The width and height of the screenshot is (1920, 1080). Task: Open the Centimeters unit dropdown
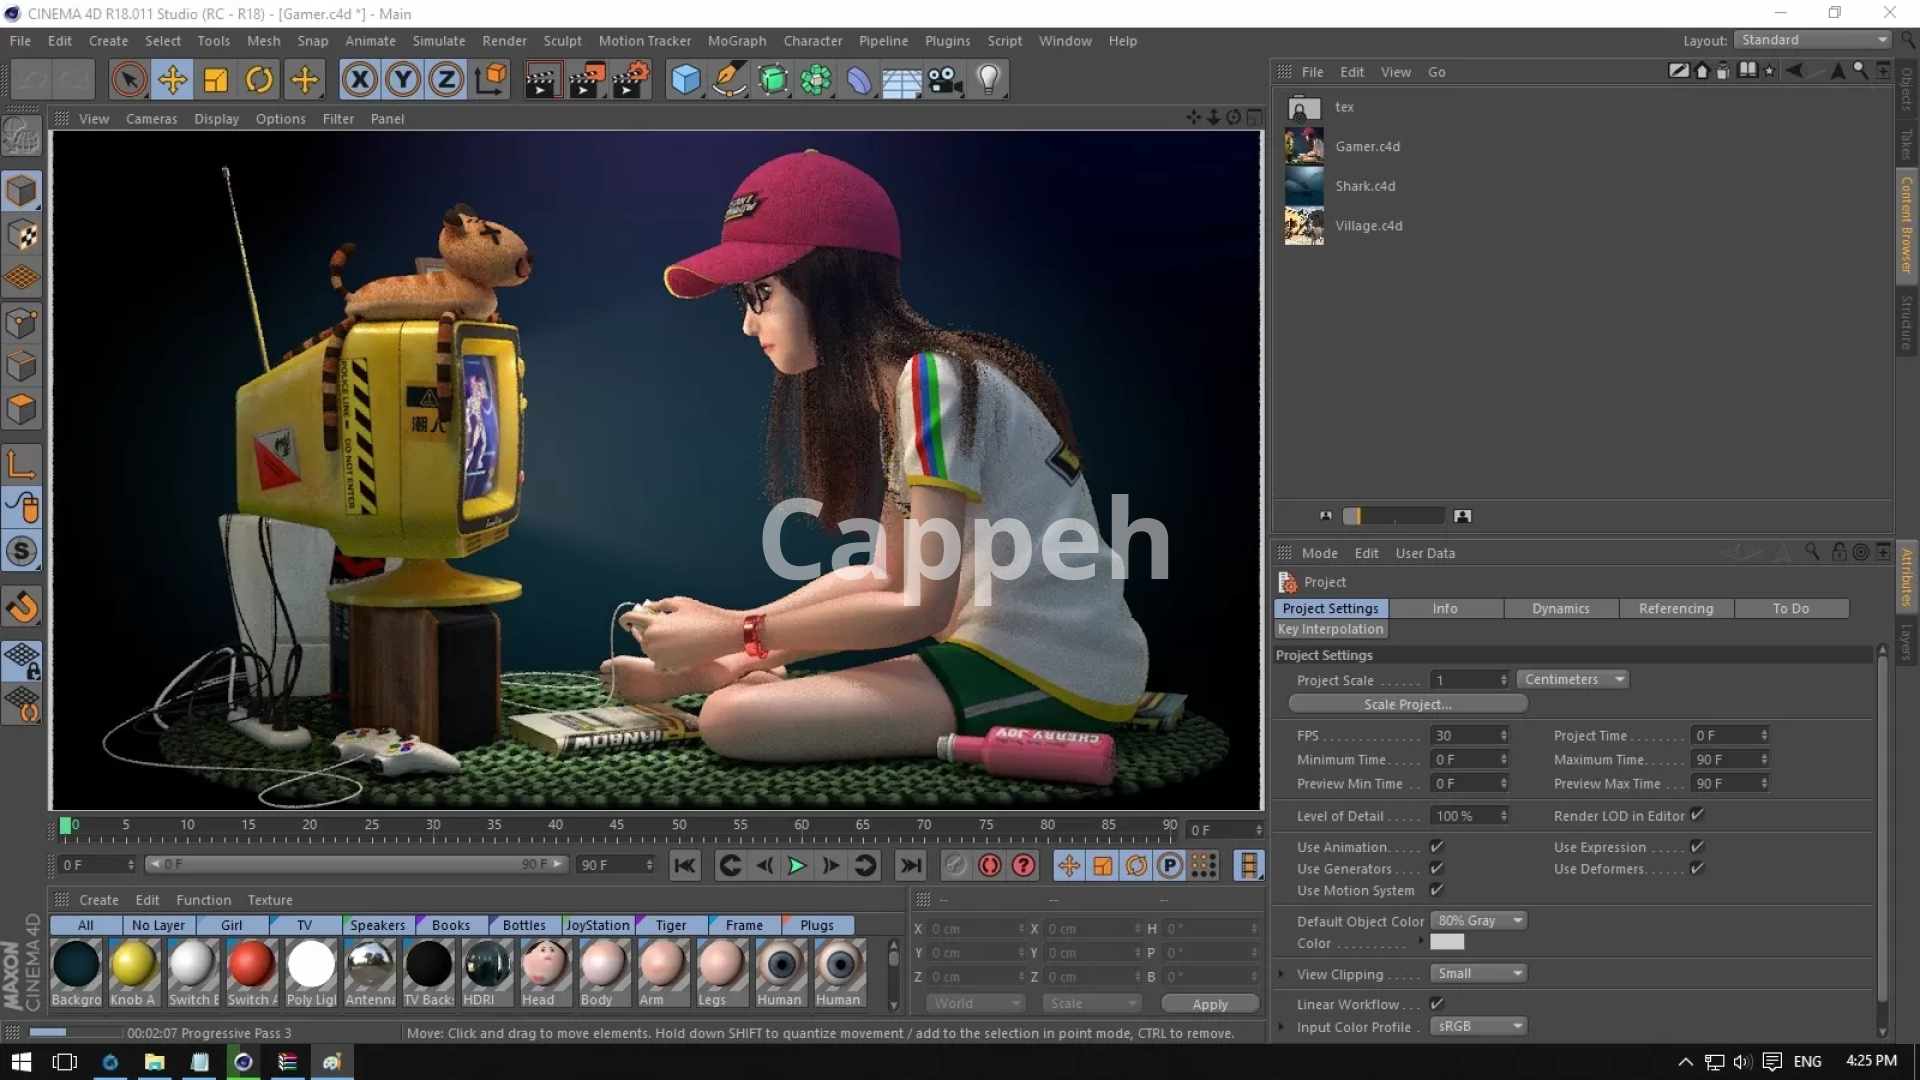pyautogui.click(x=1573, y=680)
